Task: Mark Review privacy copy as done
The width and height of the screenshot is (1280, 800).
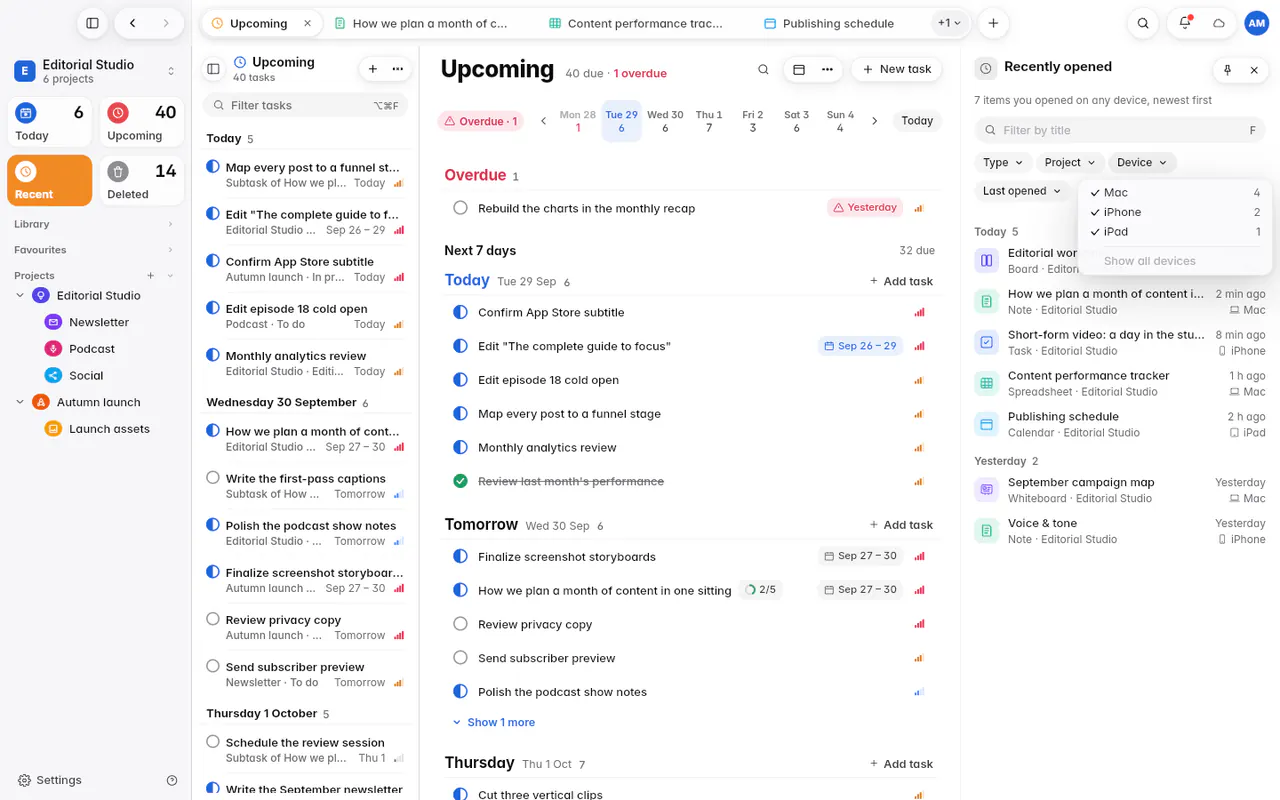Action: [460, 624]
